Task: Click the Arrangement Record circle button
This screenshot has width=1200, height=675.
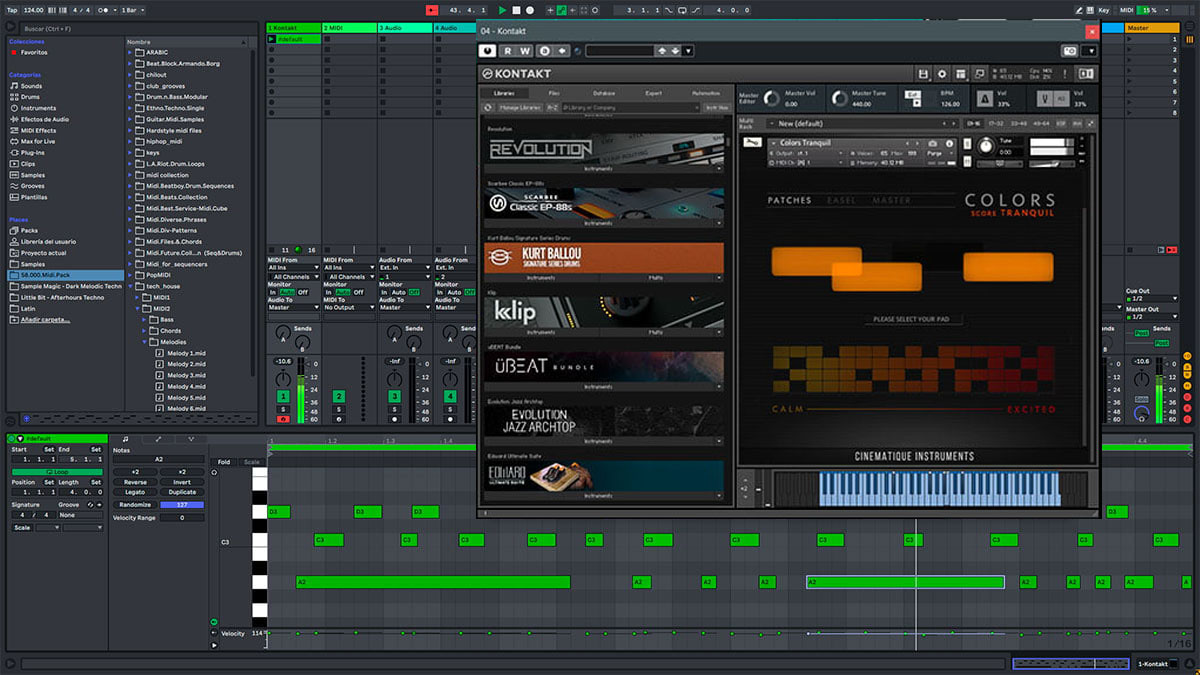Action: [530, 10]
